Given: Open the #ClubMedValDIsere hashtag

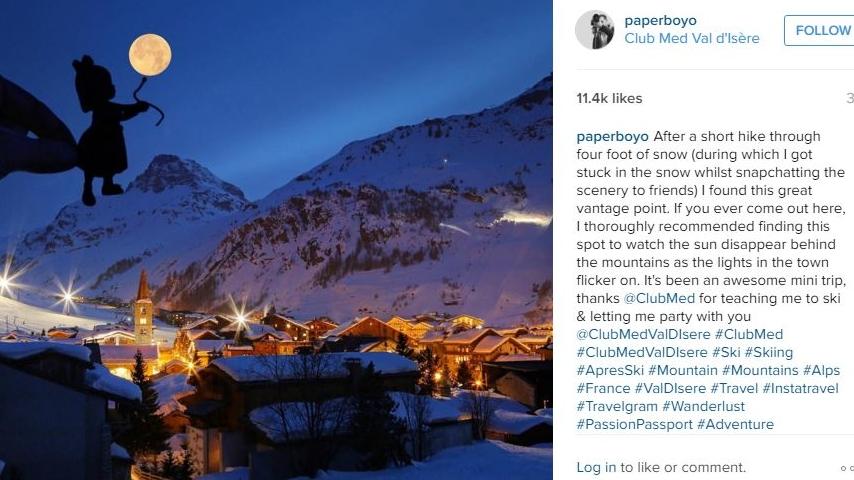Looking at the screenshot, I should tap(642, 353).
